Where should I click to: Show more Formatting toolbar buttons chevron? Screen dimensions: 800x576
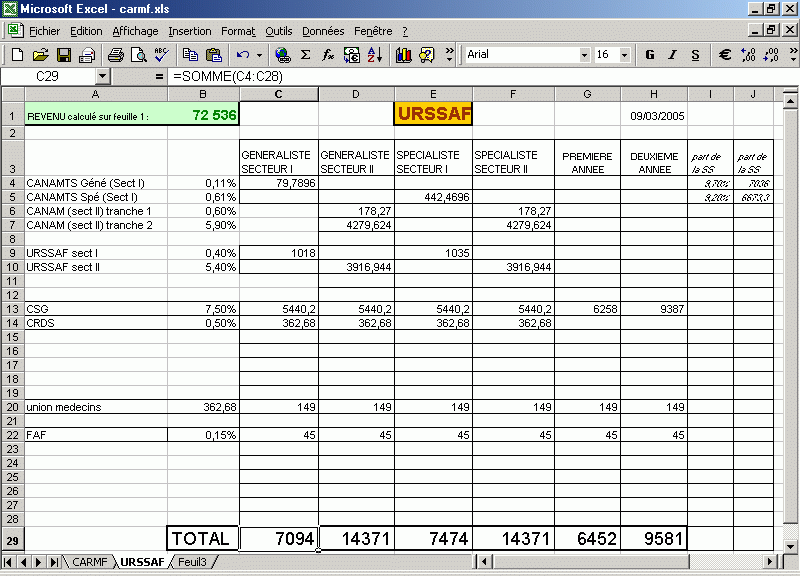click(793, 55)
